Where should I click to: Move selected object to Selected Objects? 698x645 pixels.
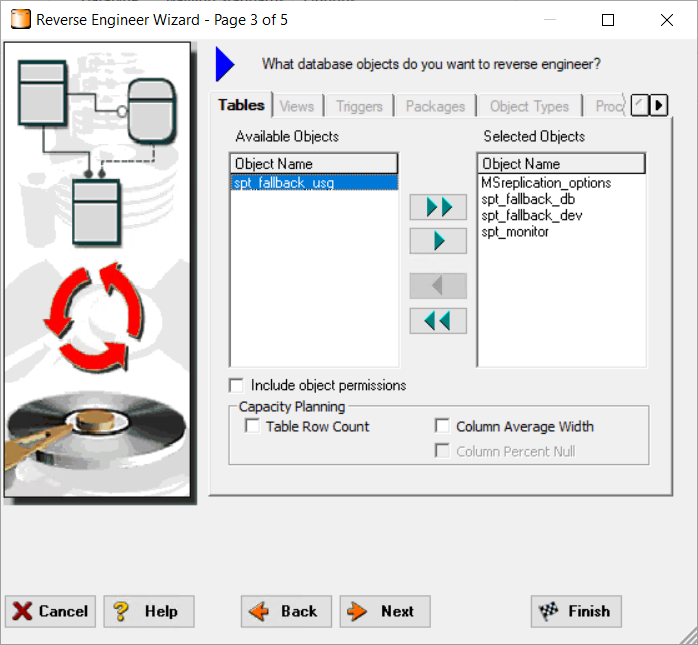coord(438,241)
